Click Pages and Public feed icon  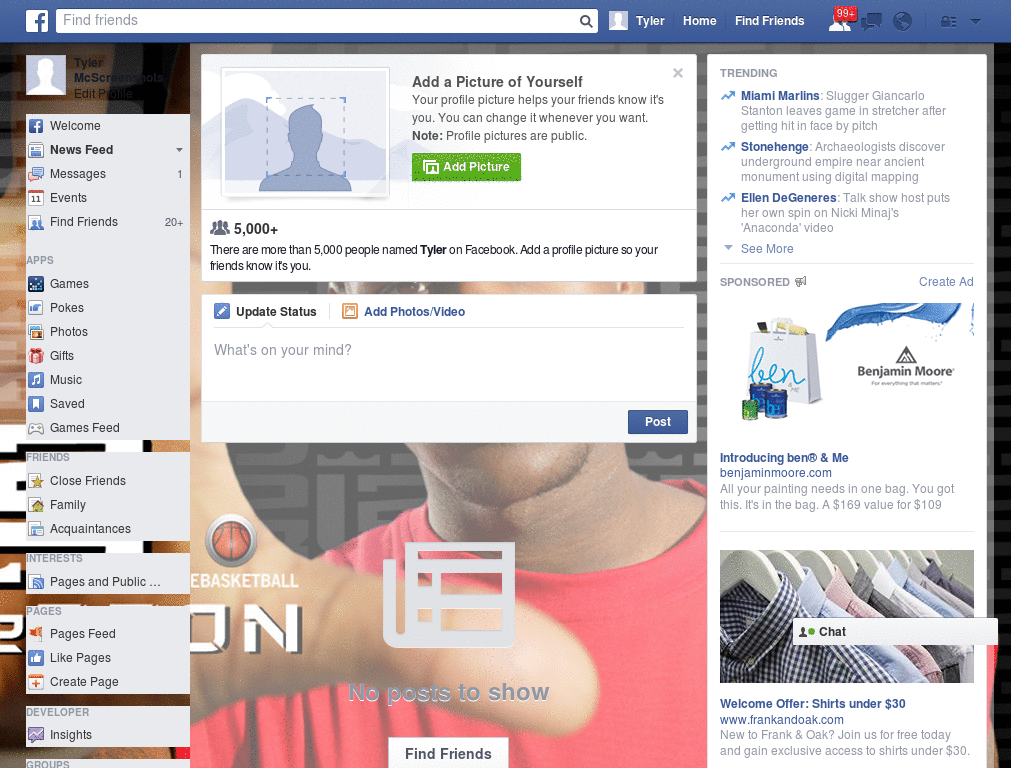click(x=36, y=582)
